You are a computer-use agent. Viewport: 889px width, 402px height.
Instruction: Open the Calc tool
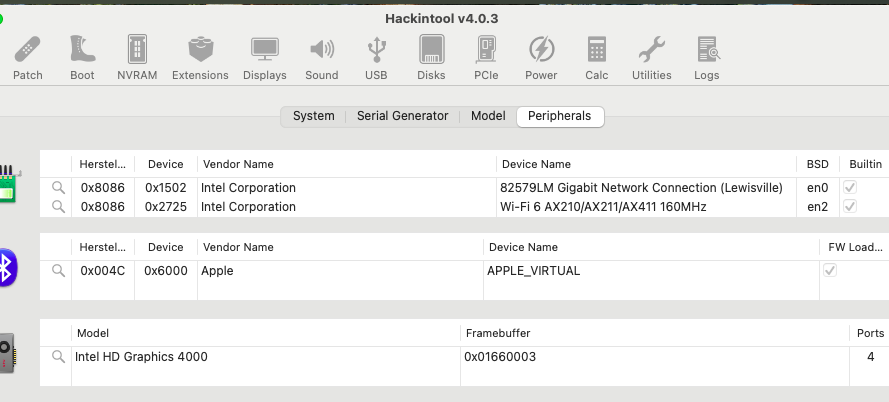click(x=597, y=57)
